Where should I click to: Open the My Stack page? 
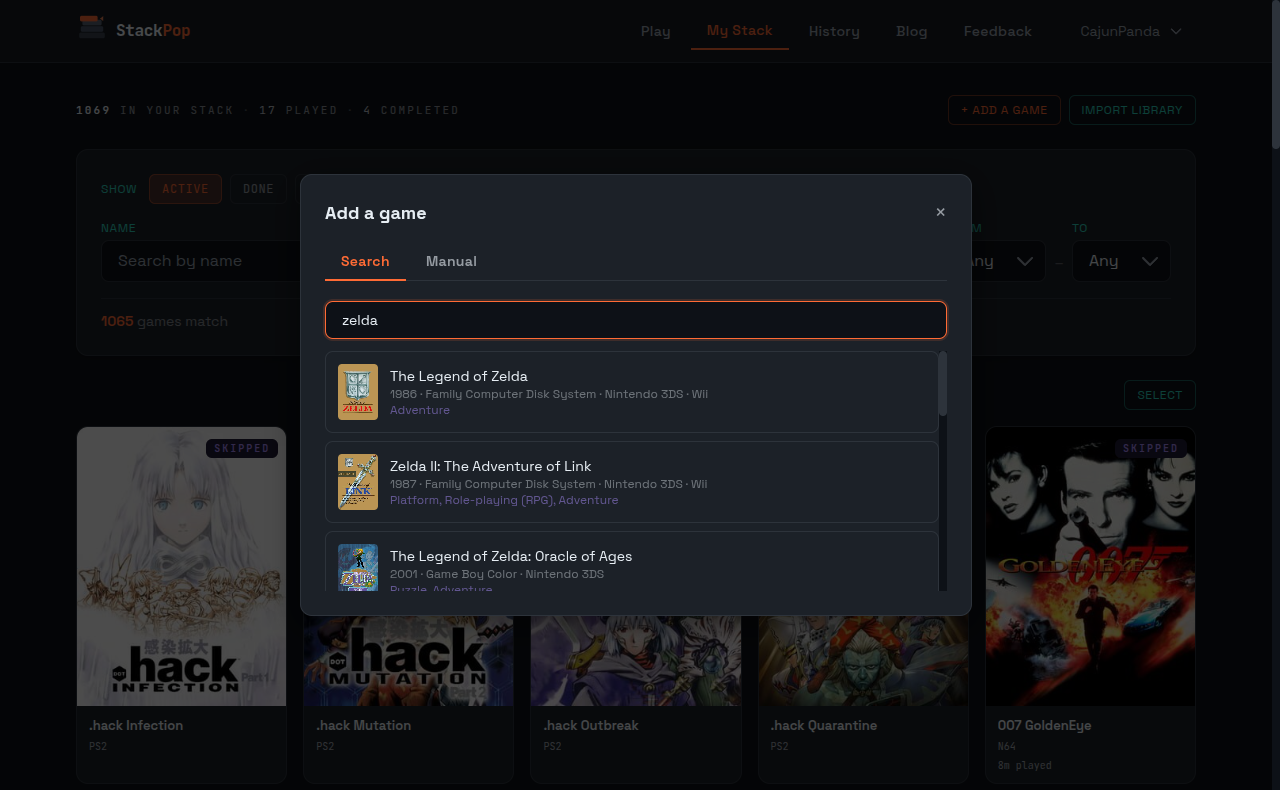(740, 31)
